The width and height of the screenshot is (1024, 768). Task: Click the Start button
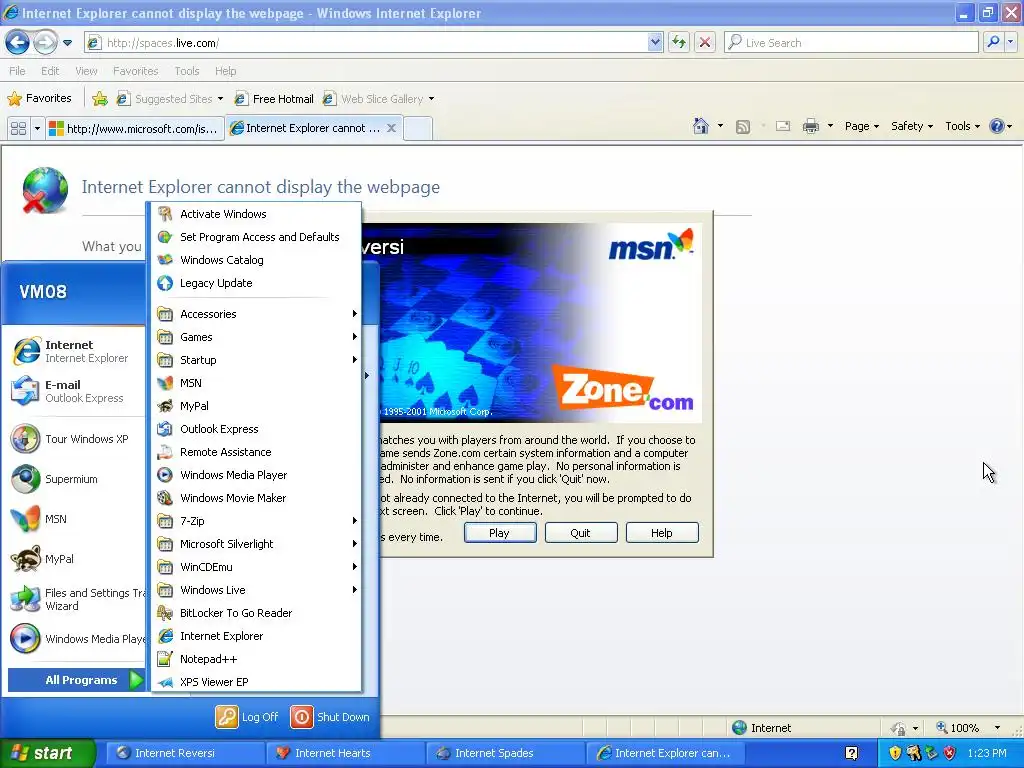point(47,753)
